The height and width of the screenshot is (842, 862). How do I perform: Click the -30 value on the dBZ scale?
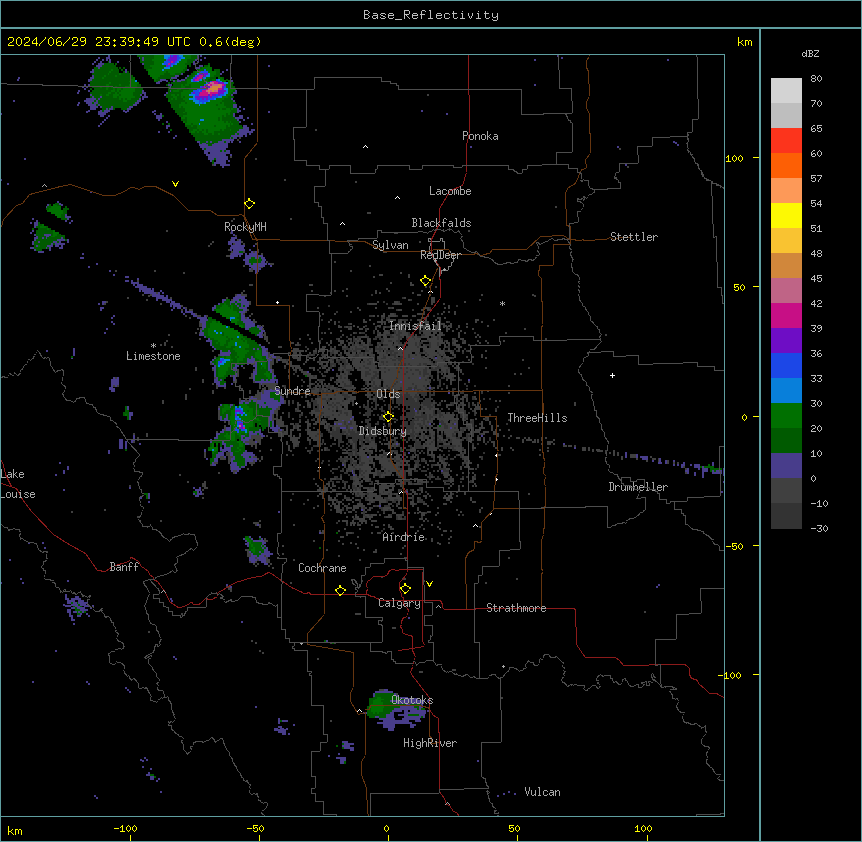(819, 528)
